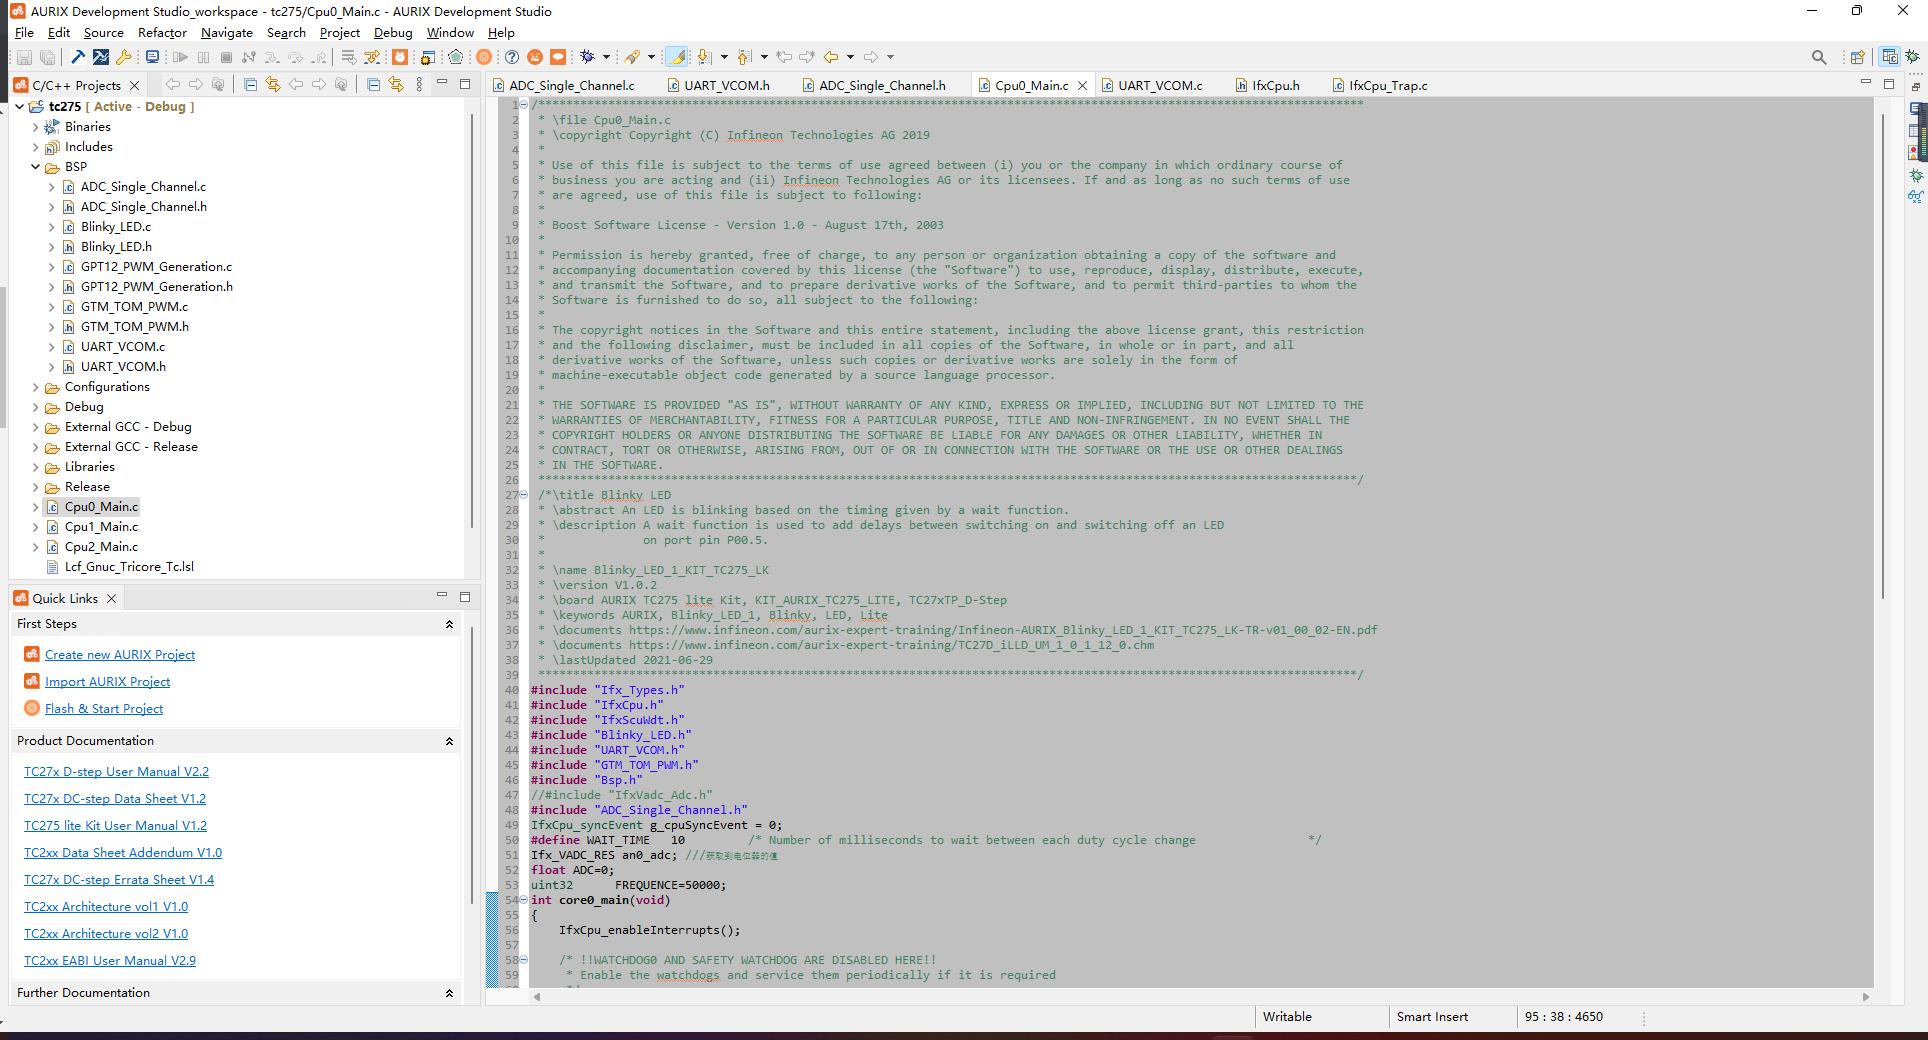
Task: Open the Refactor menu
Action: coord(162,33)
